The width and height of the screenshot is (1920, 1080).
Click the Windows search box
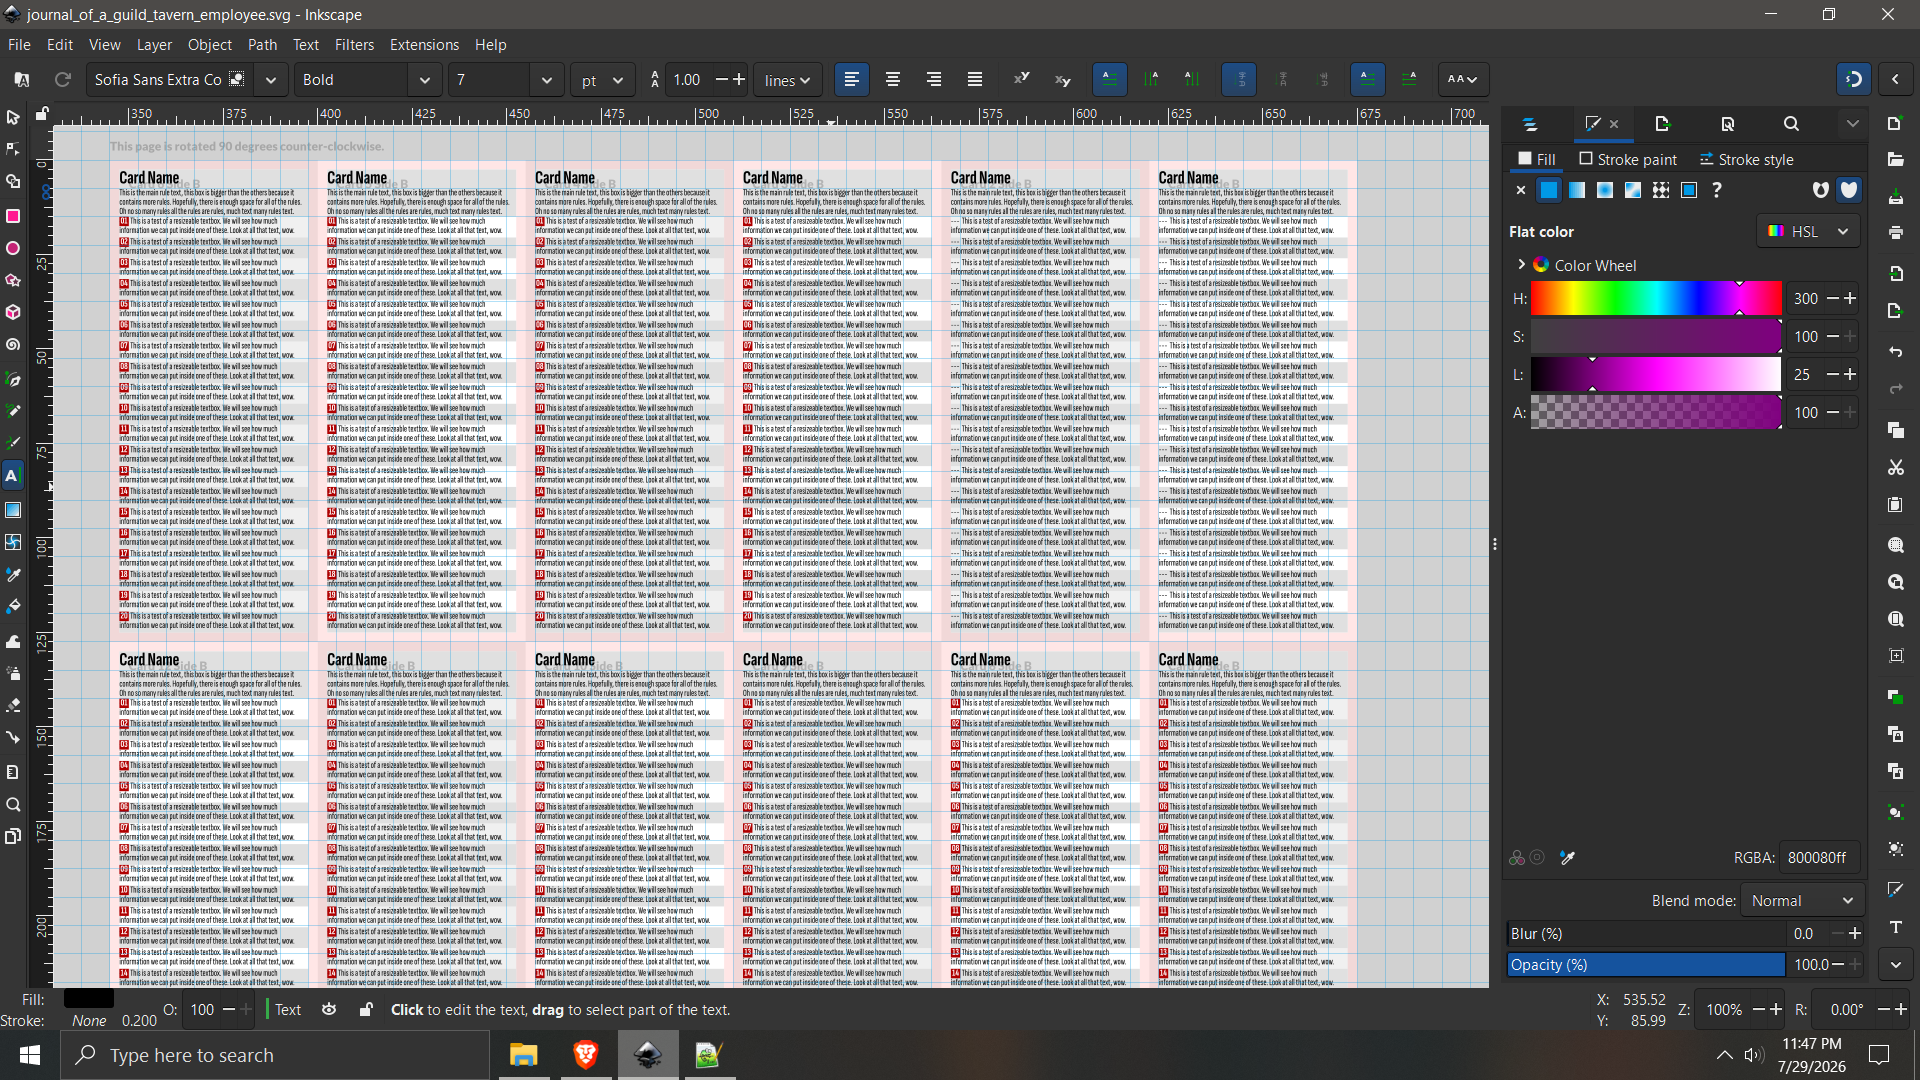pos(275,1055)
